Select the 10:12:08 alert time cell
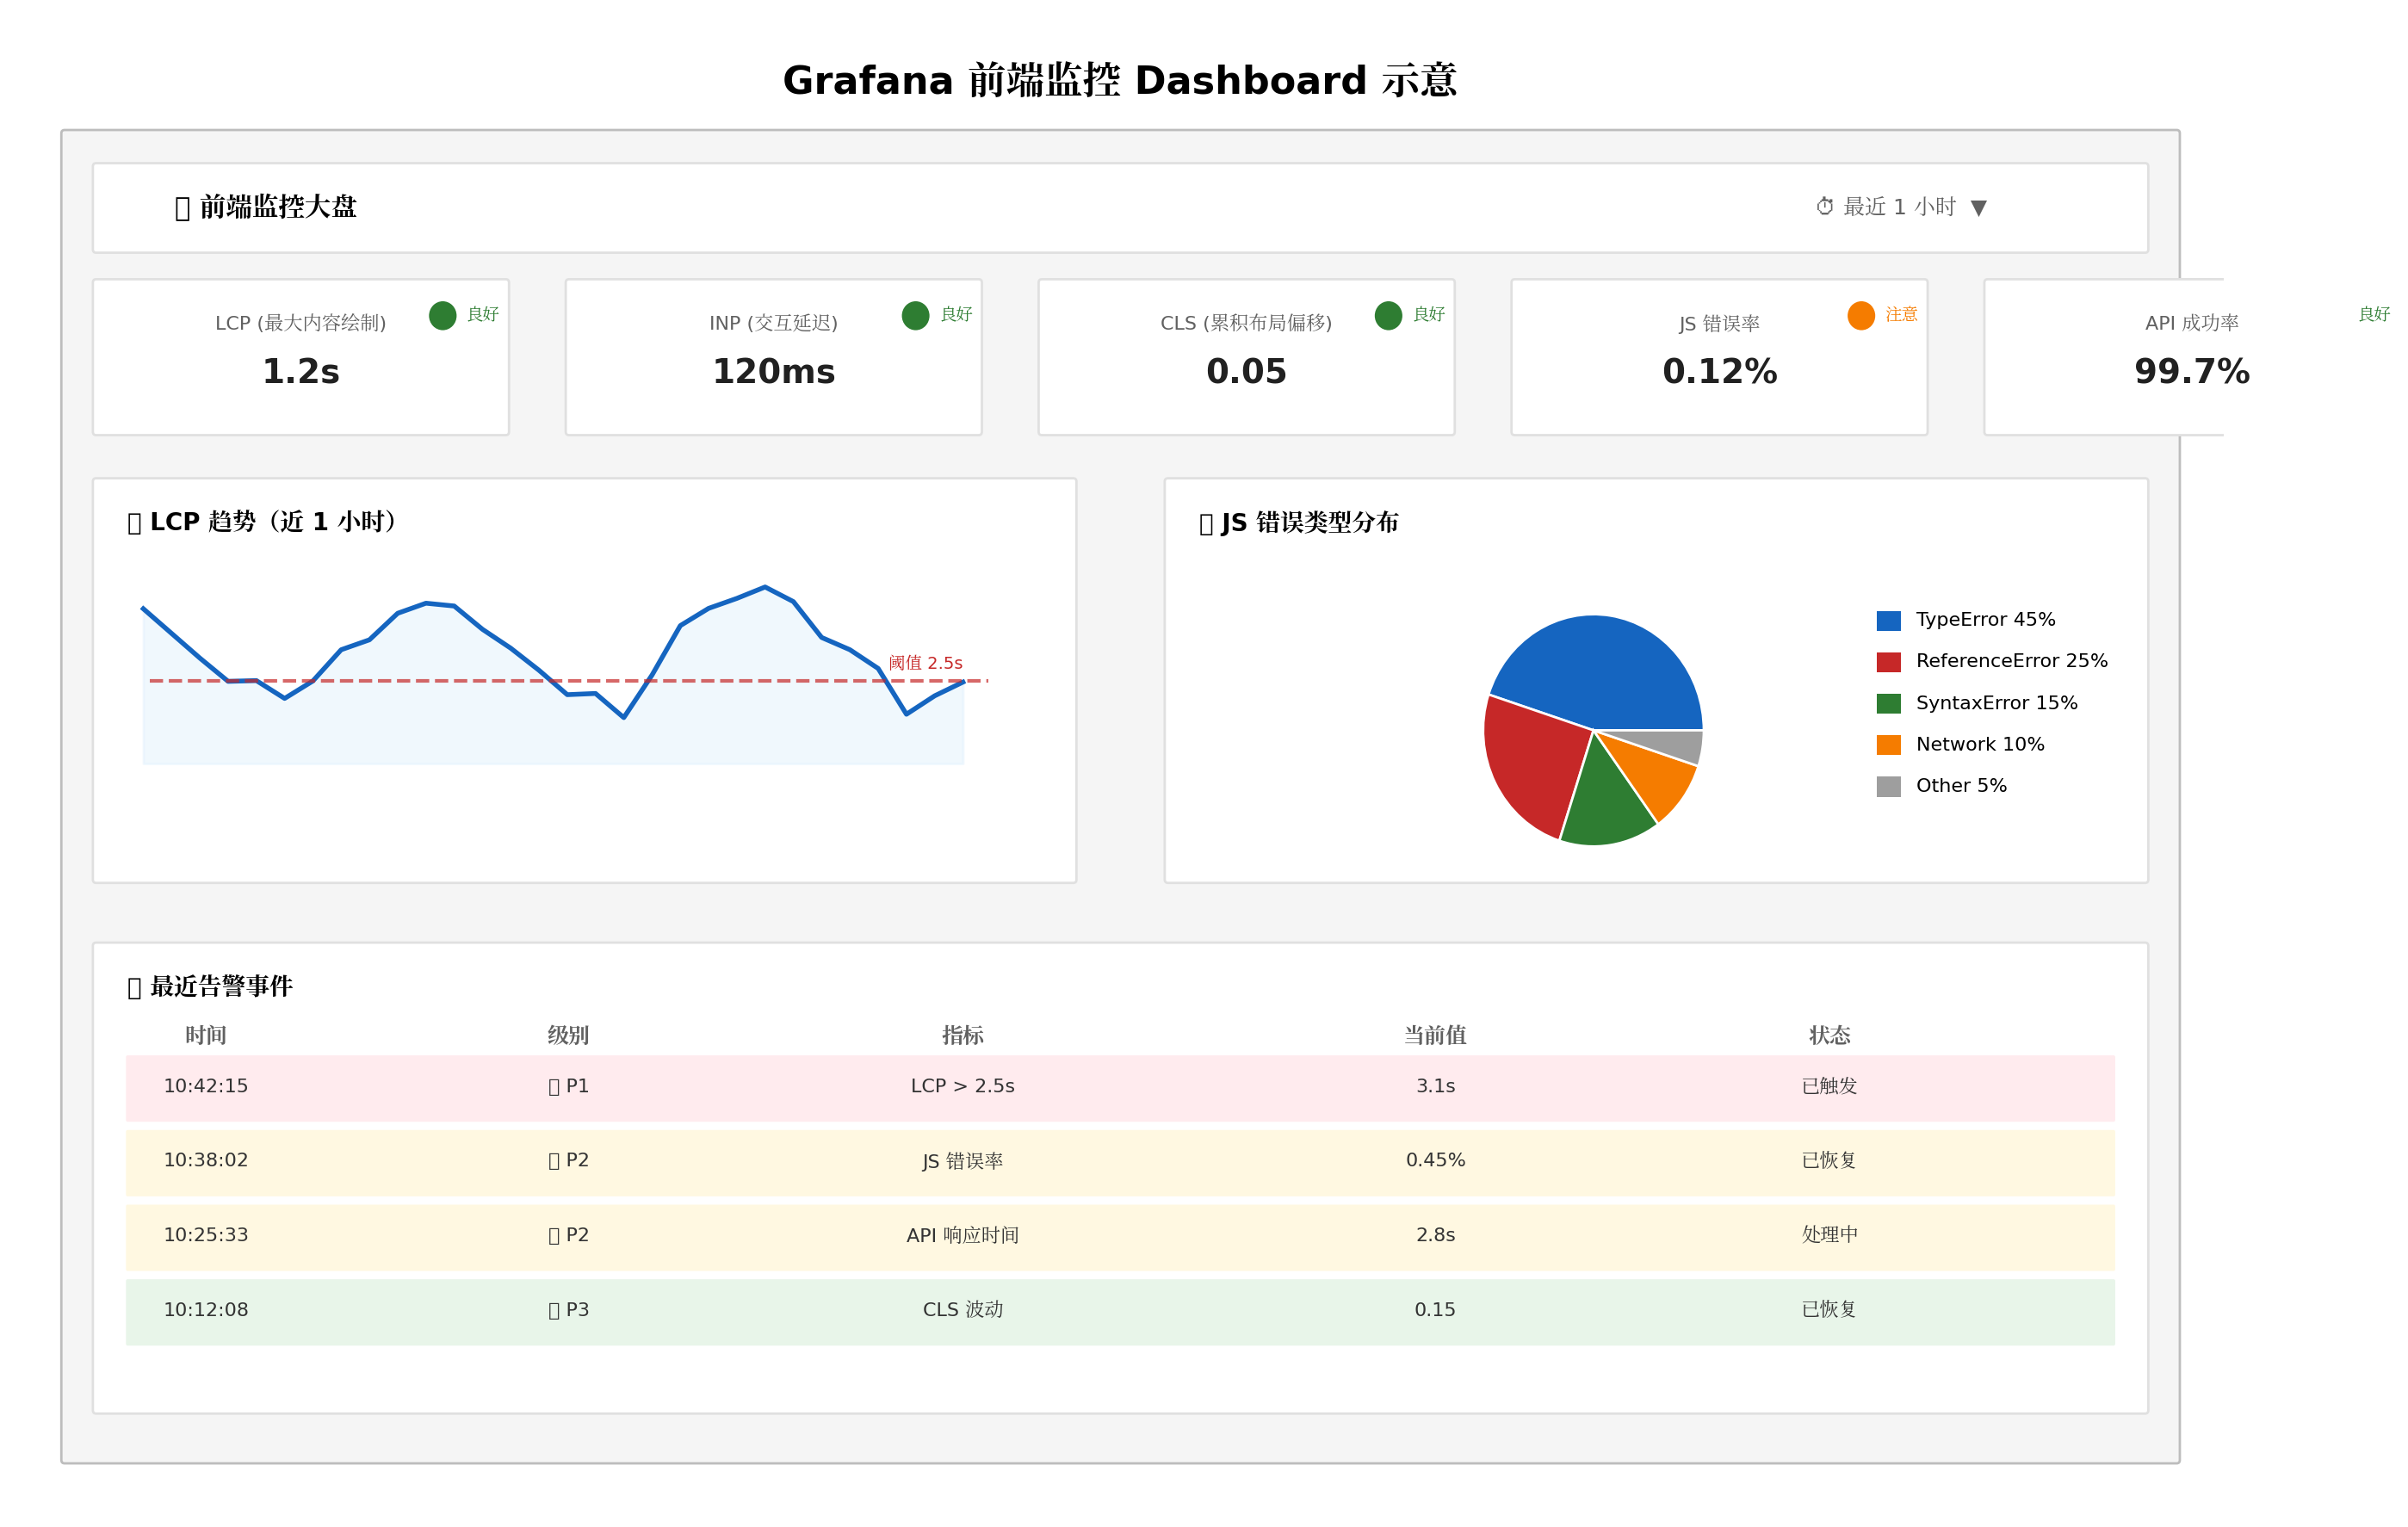Viewport: 2408px width, 1527px height. click(x=206, y=1310)
